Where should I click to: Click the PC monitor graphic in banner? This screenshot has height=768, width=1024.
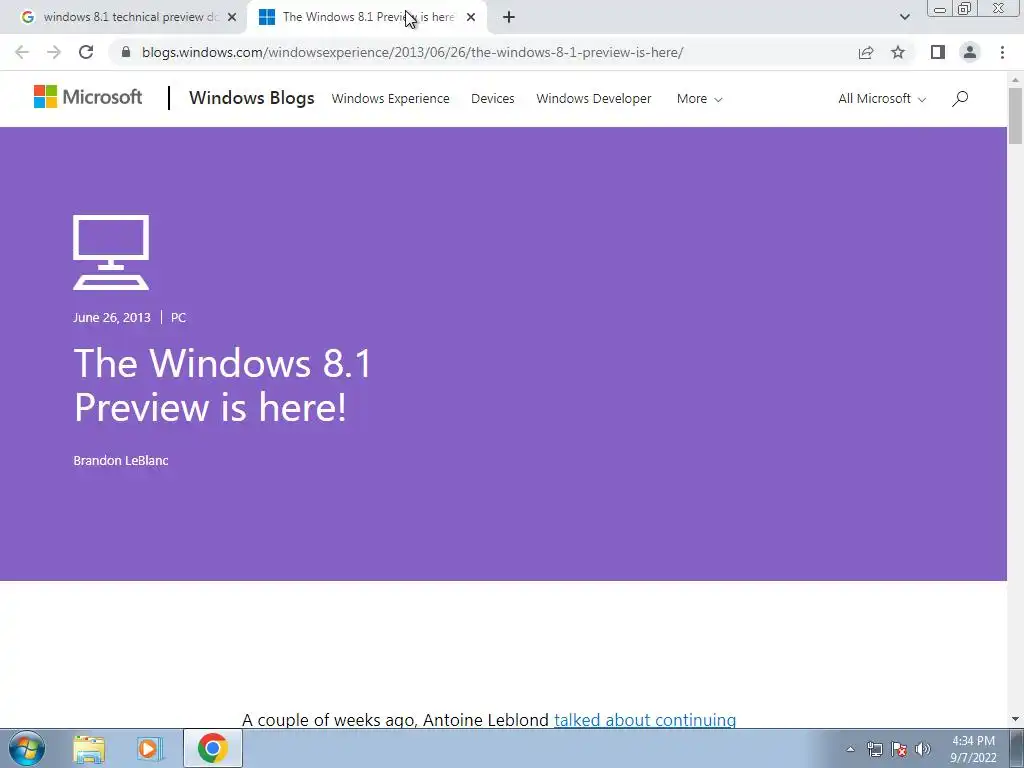pos(111,252)
